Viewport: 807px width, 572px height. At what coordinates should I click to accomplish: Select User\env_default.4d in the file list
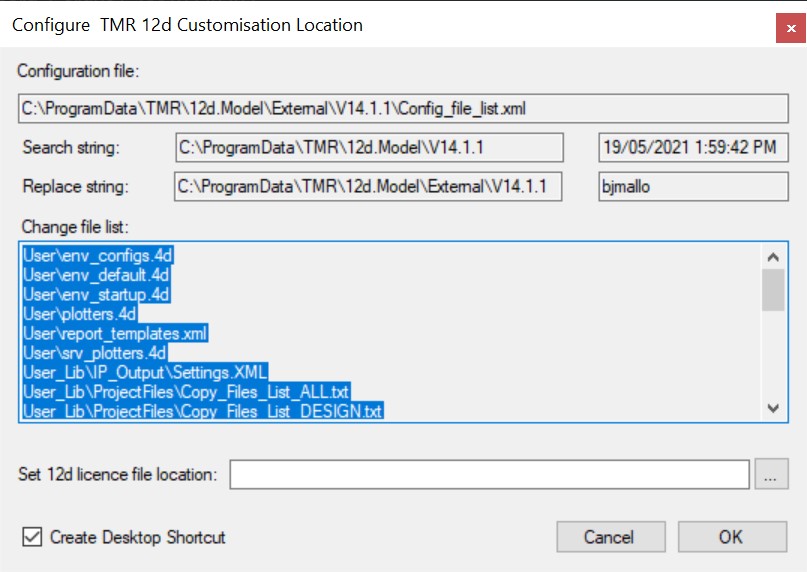(96, 275)
